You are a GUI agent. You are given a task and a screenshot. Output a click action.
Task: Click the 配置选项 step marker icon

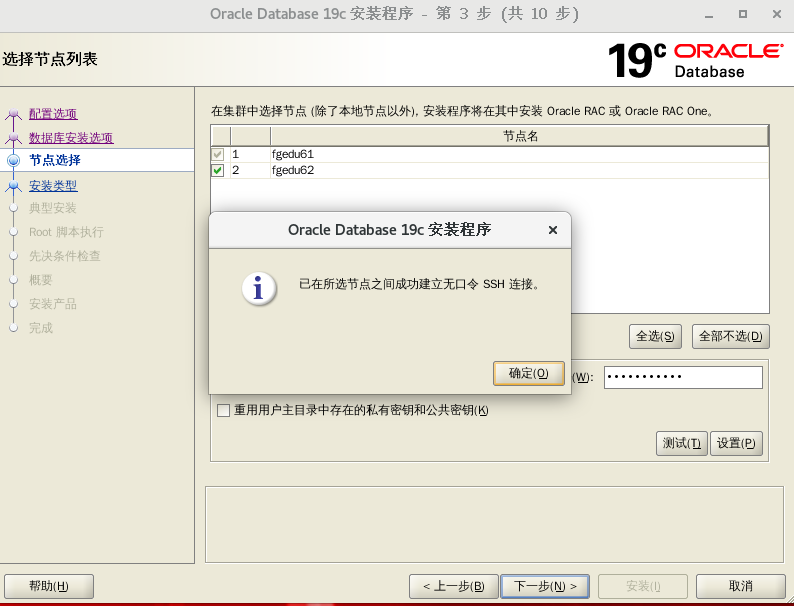pyautogui.click(x=14, y=114)
